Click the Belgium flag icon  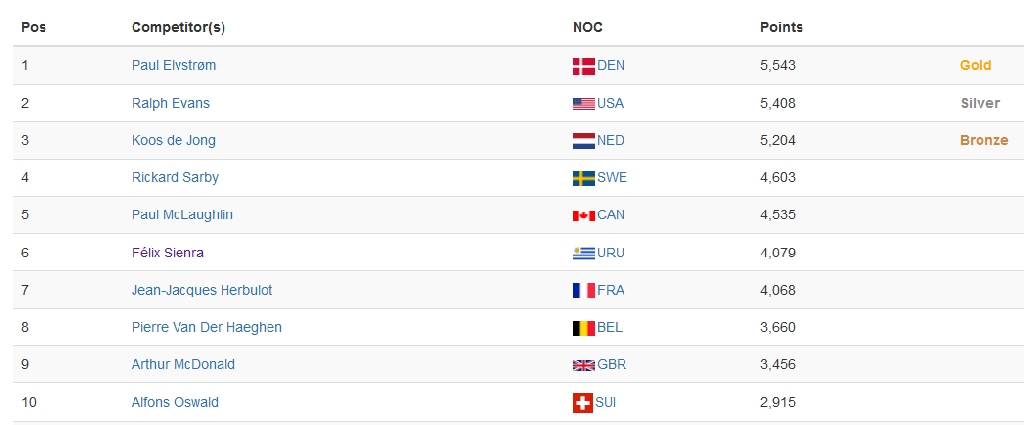[x=583, y=328]
